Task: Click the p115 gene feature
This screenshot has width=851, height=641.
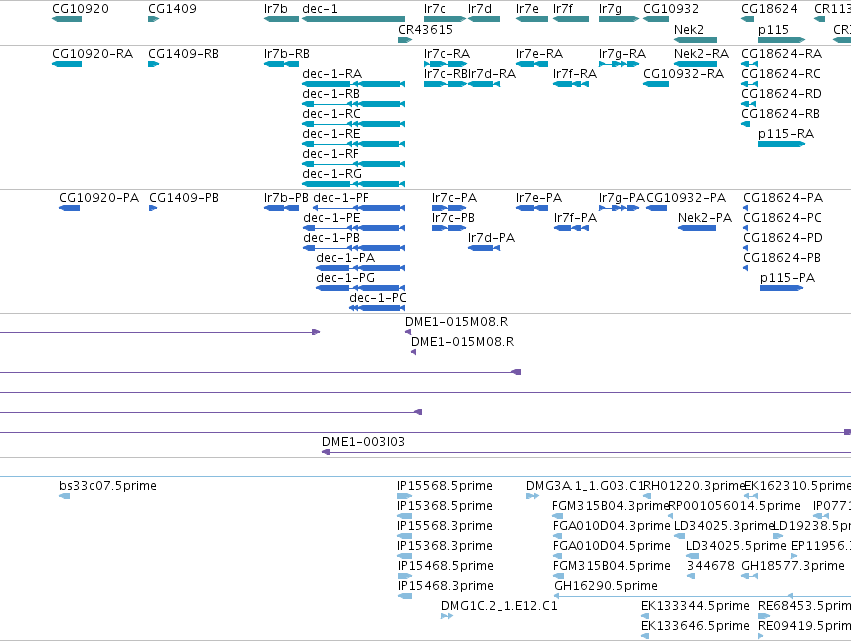Action: (x=782, y=40)
